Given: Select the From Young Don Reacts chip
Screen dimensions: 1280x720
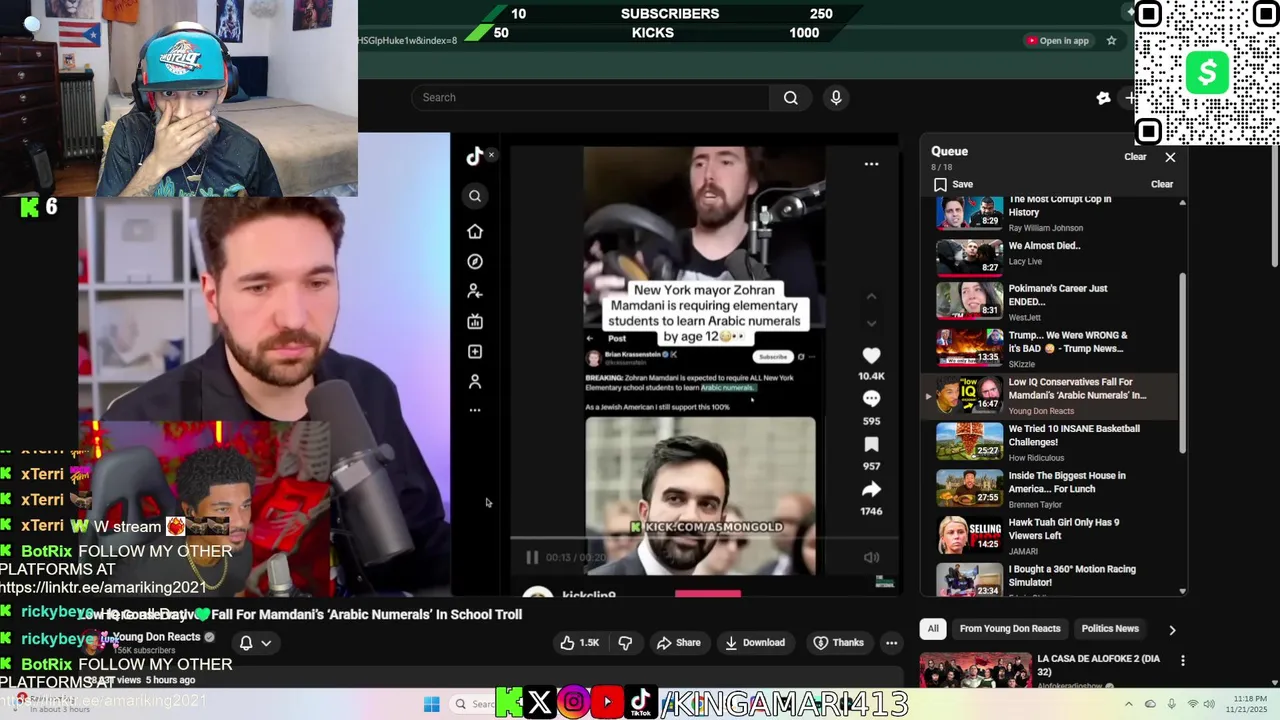Looking at the screenshot, I should [x=1009, y=629].
